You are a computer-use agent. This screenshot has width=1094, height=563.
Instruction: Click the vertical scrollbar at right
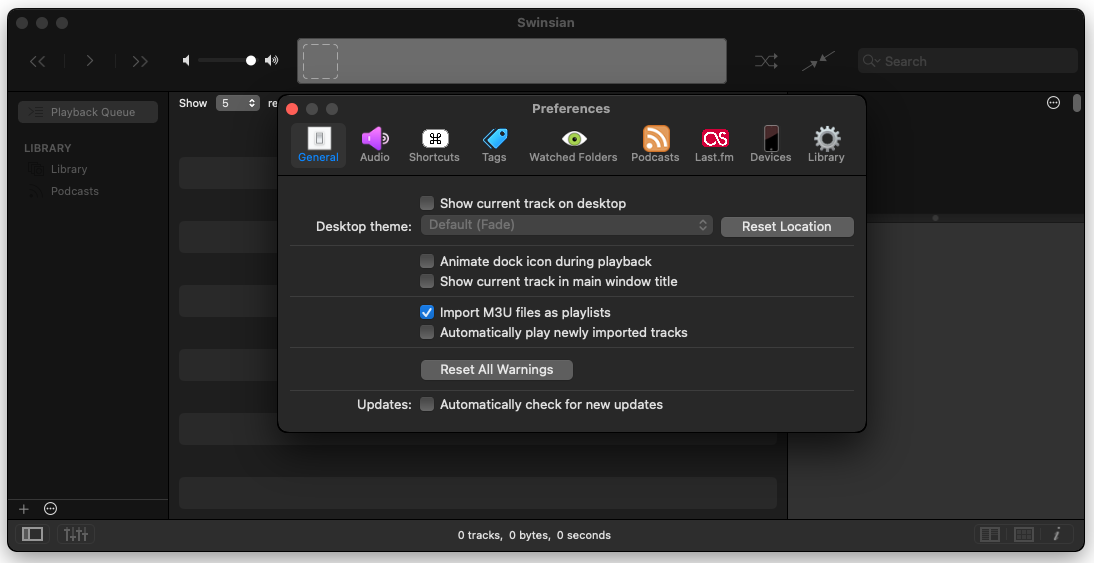coord(1077,103)
